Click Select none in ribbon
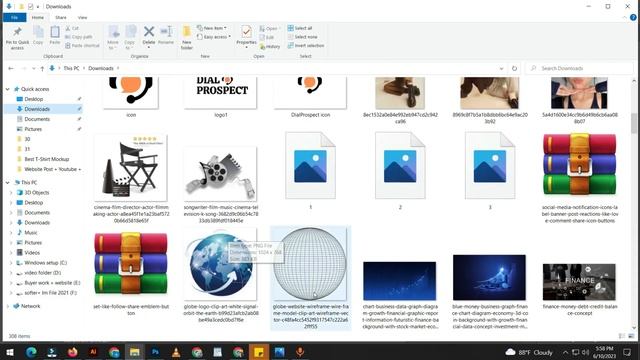 coord(302,37)
